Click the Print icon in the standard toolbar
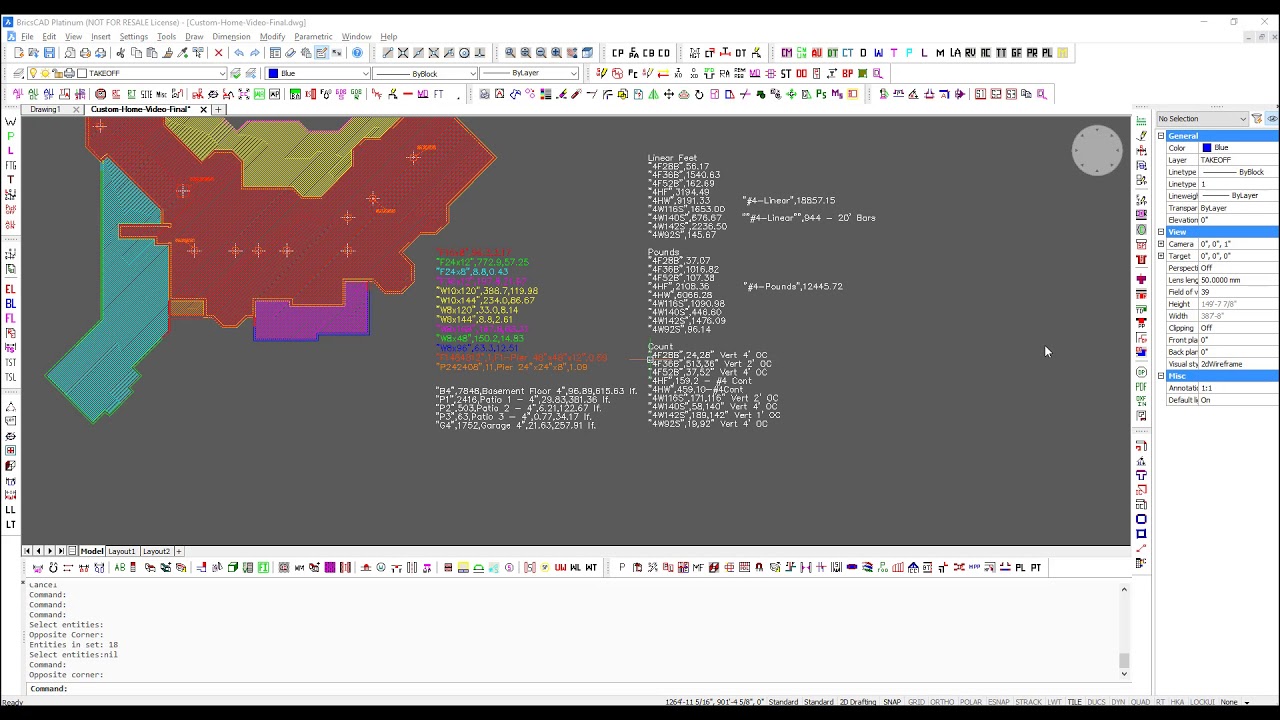 tap(85, 53)
